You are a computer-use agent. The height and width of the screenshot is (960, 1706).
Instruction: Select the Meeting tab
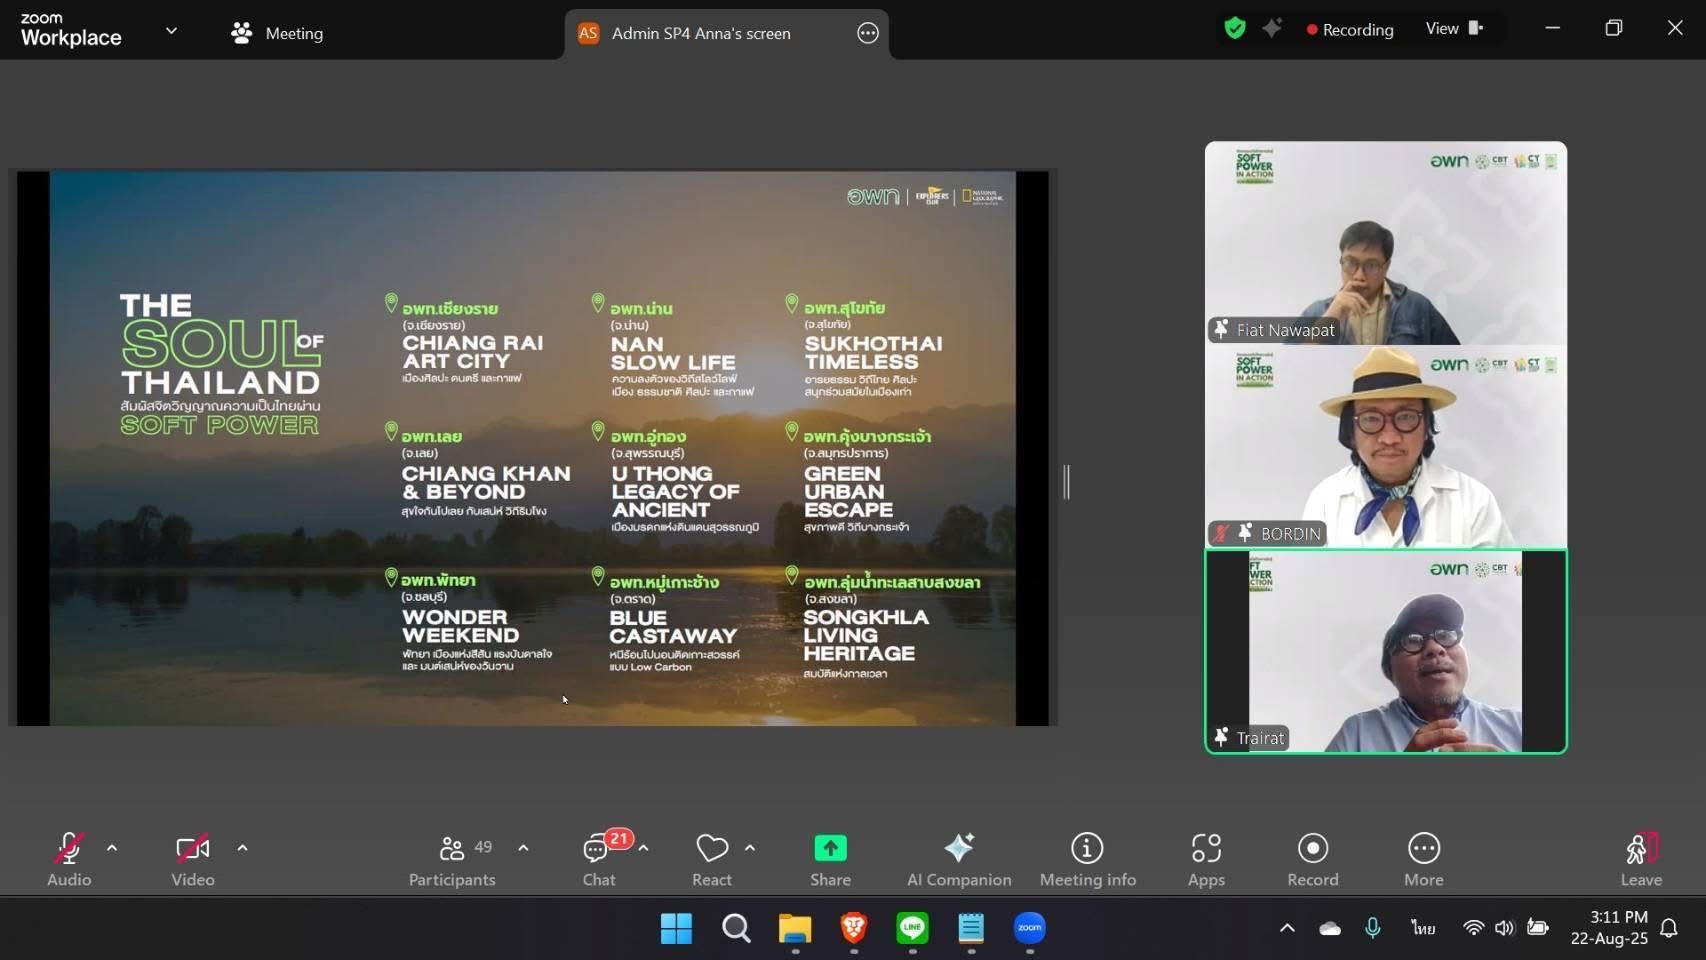277,33
